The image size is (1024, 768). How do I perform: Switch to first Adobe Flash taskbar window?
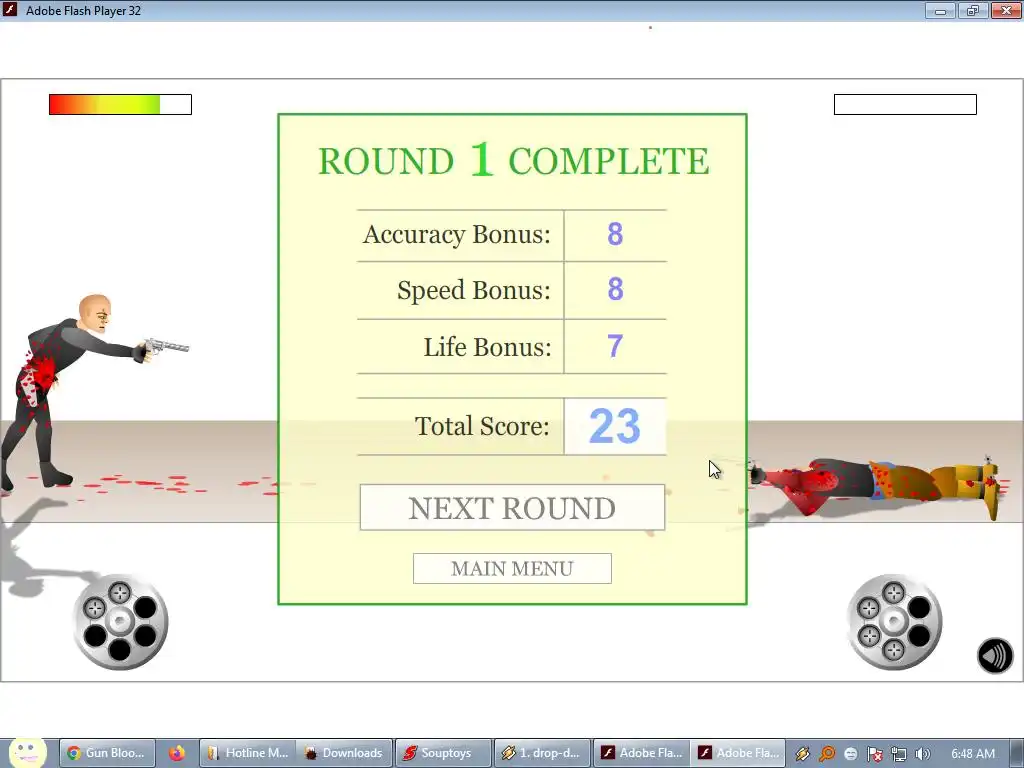(x=641, y=753)
